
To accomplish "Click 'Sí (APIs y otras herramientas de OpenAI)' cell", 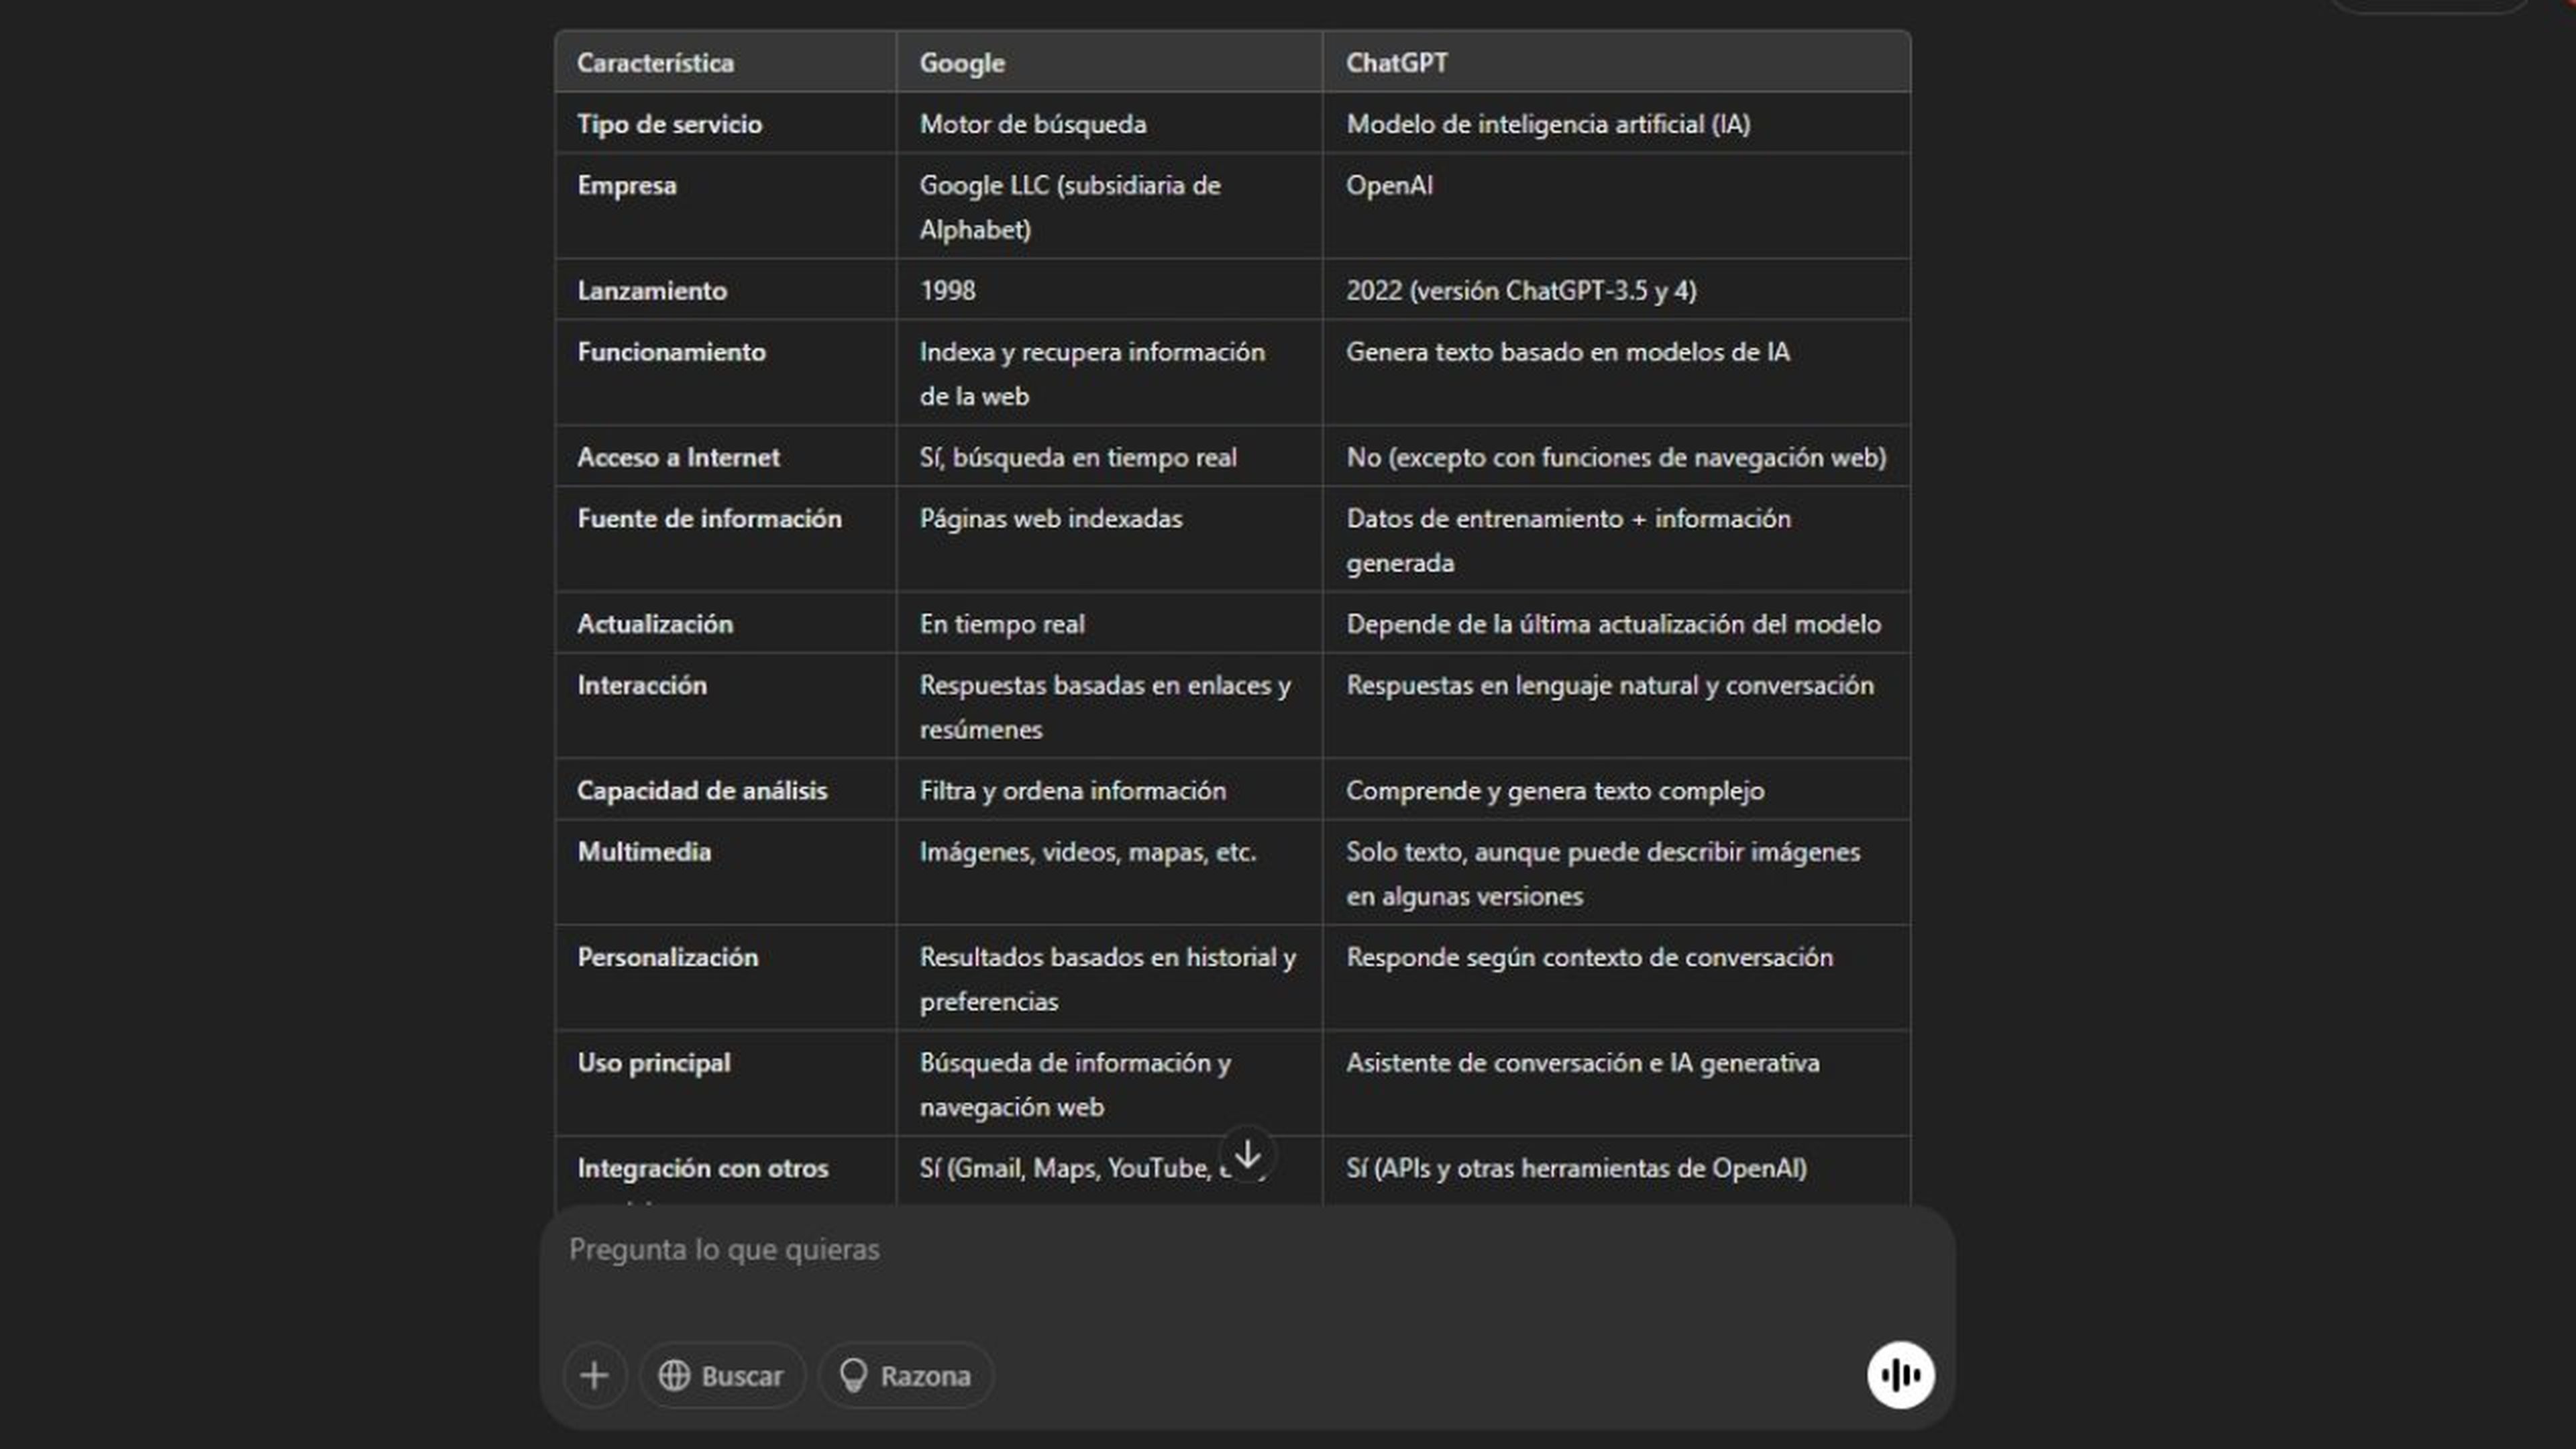I will tap(1576, 1168).
